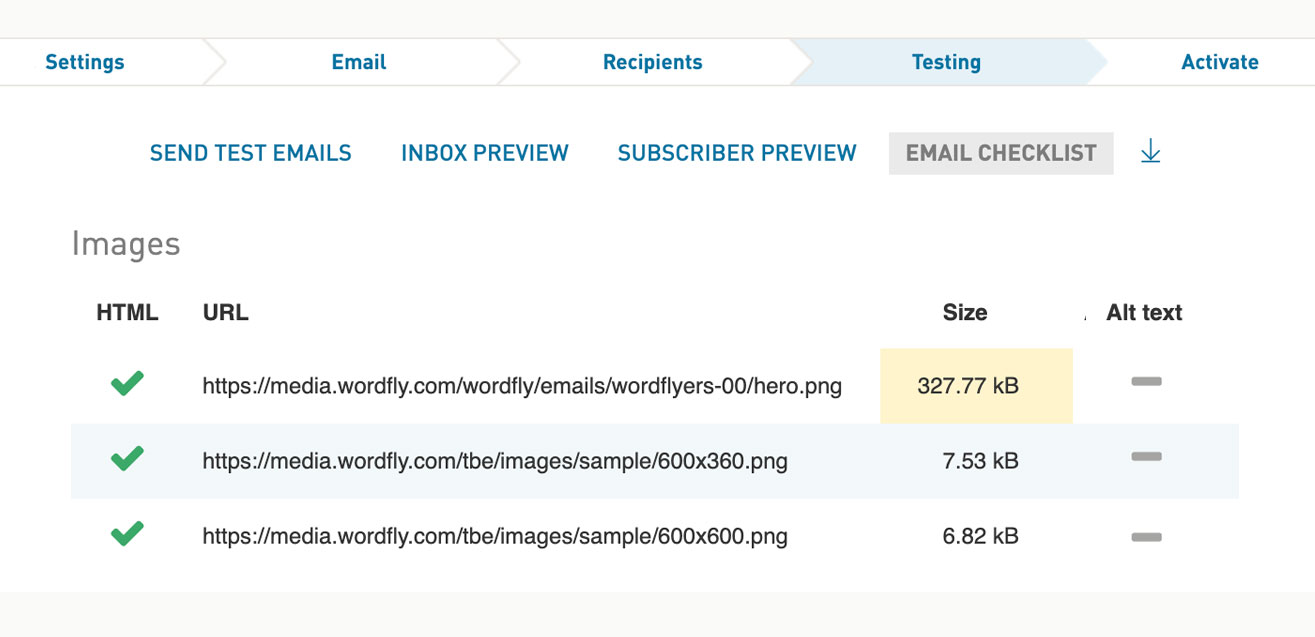Click alt text dash for hero.png row
The image size is (1315, 637).
click(x=1146, y=381)
